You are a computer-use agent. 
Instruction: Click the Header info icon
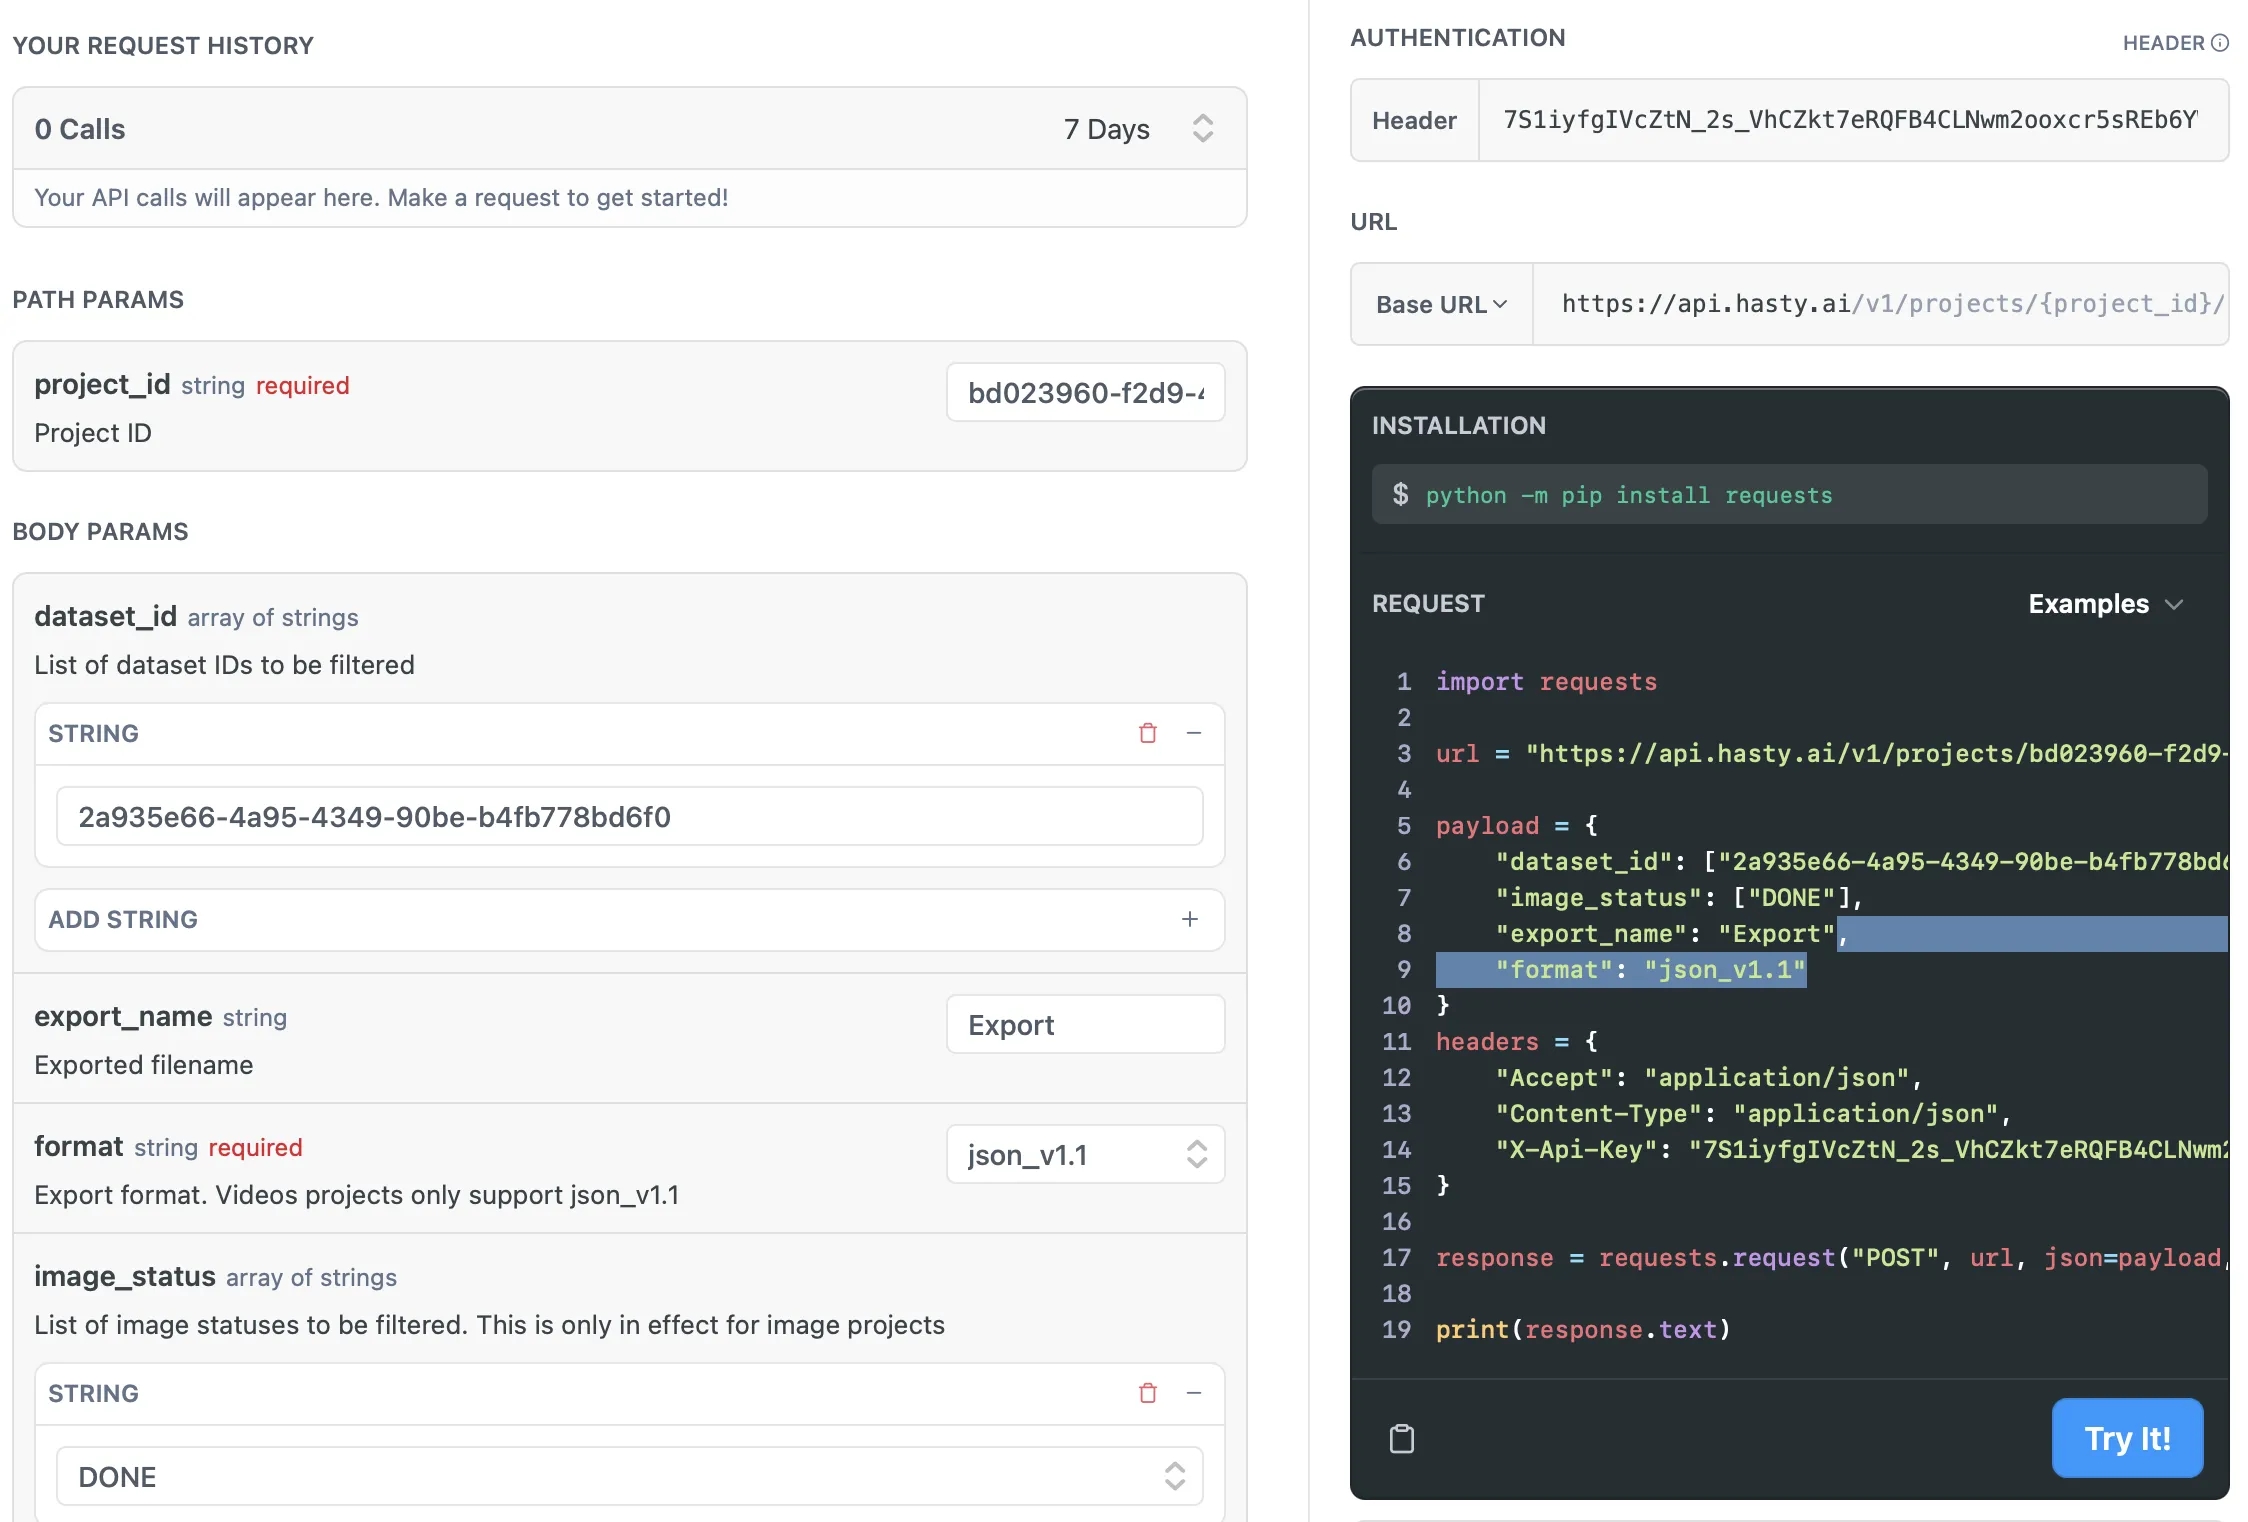[2220, 43]
